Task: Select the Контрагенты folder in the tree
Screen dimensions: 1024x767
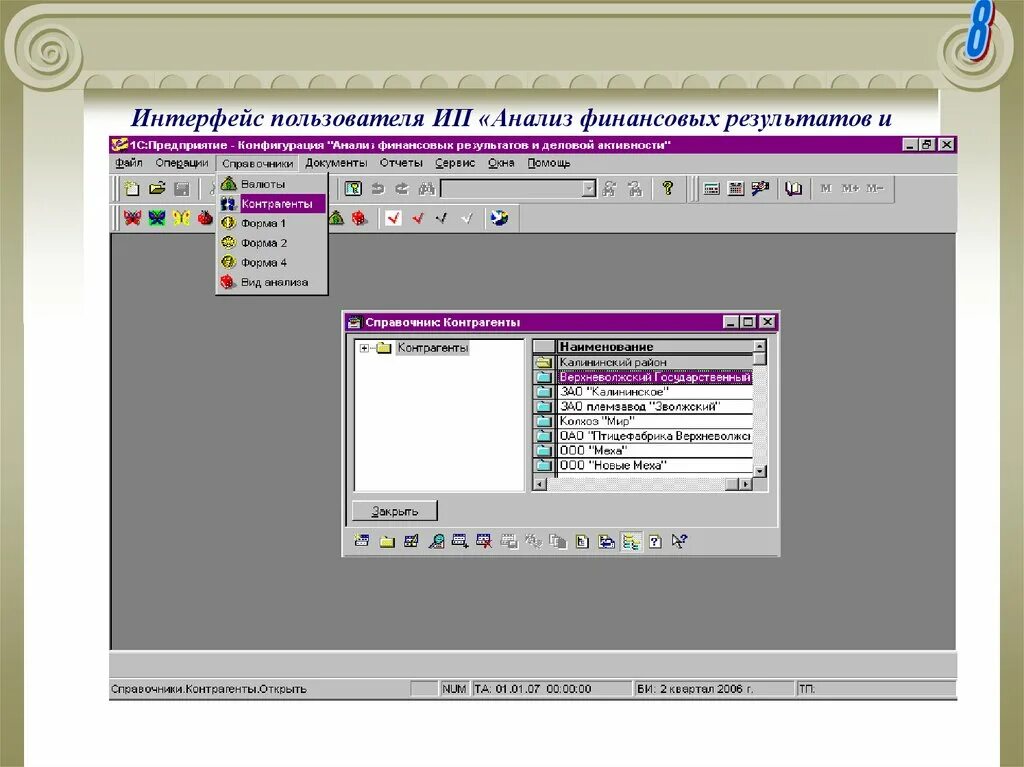Action: pyautogui.click(x=432, y=348)
